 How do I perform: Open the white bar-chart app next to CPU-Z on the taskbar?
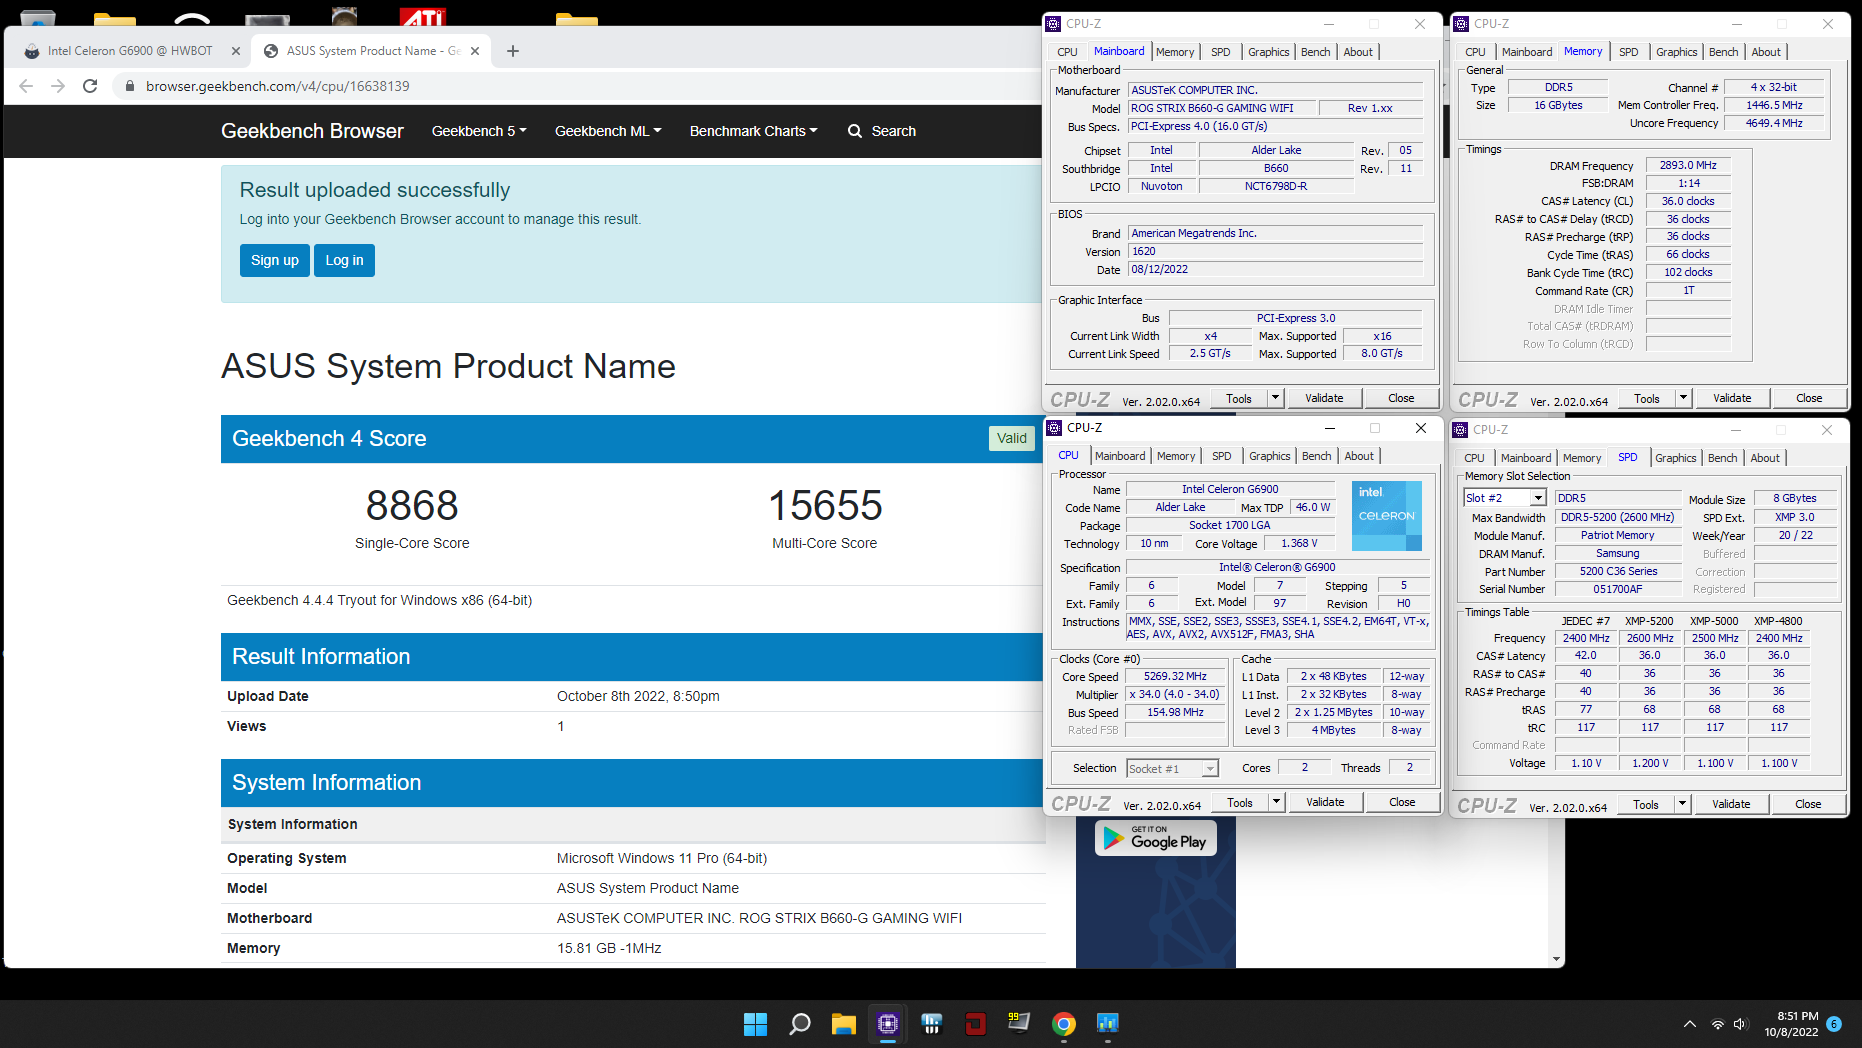[x=932, y=1024]
